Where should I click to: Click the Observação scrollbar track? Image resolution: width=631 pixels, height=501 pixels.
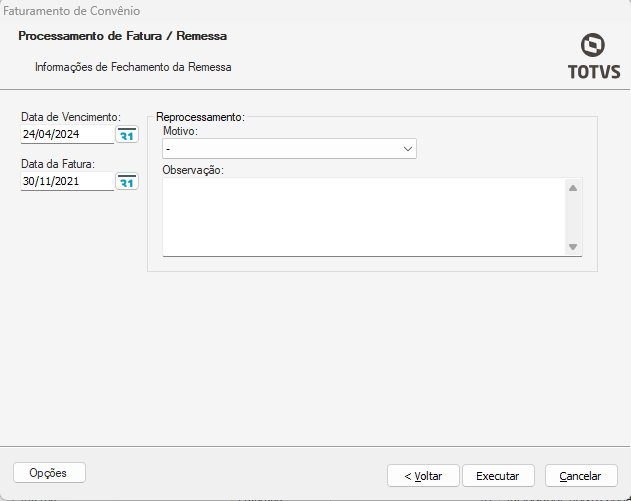pos(573,216)
